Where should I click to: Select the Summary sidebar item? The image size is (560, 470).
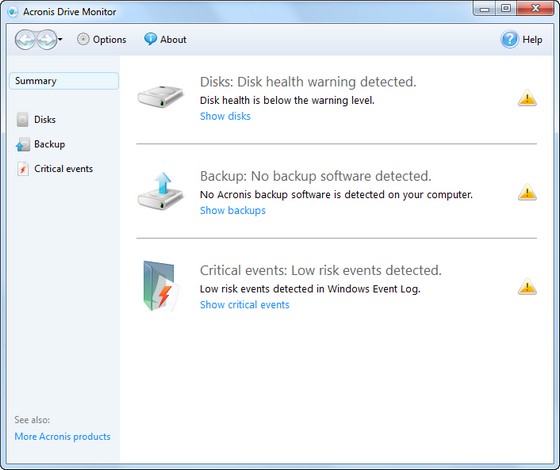pos(64,81)
